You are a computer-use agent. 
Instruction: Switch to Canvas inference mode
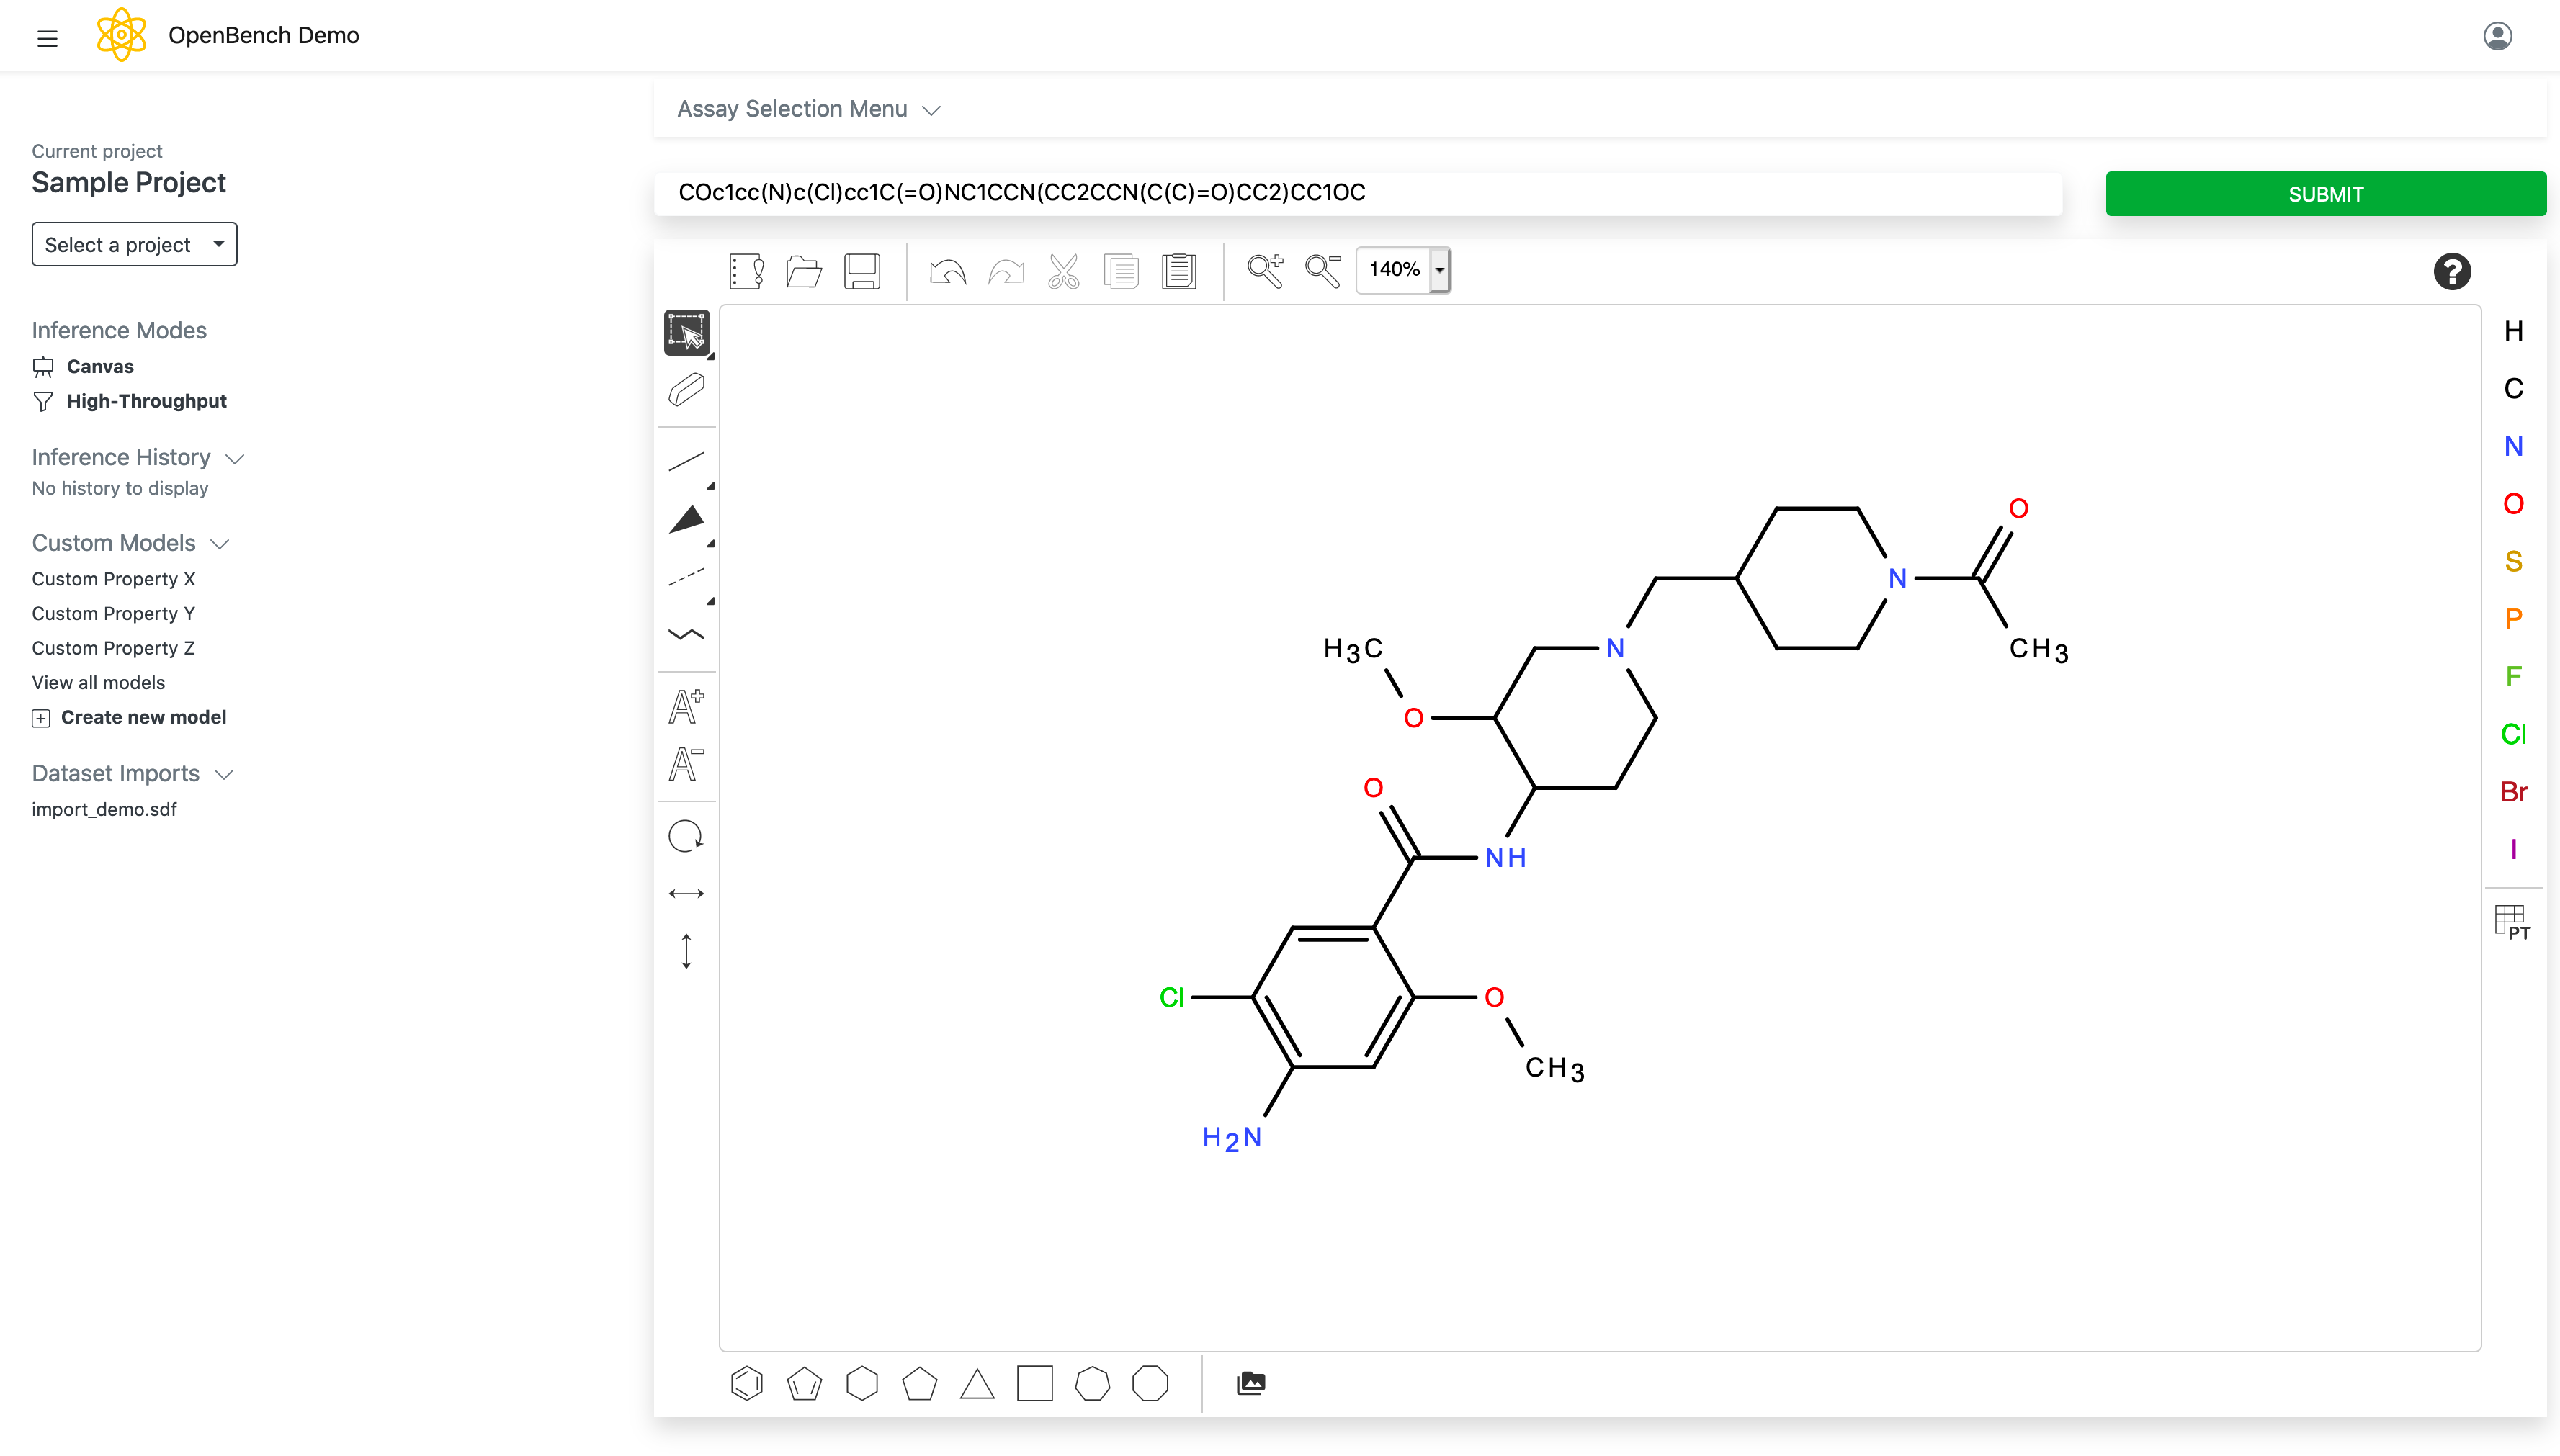point(100,366)
